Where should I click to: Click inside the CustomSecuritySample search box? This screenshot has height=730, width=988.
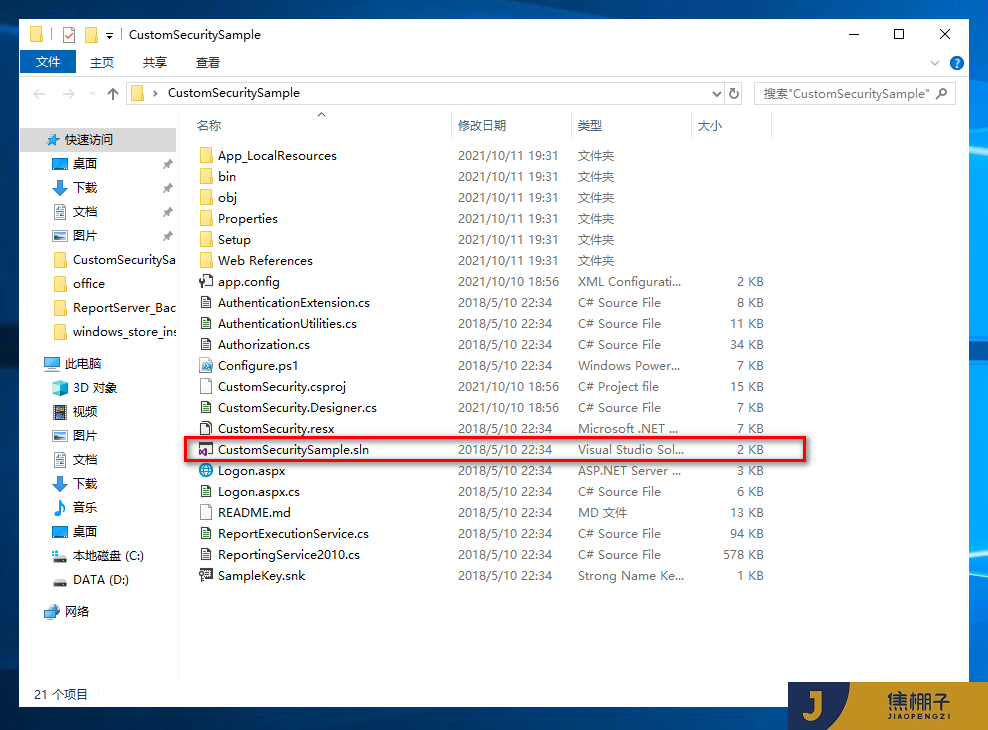click(x=840, y=92)
